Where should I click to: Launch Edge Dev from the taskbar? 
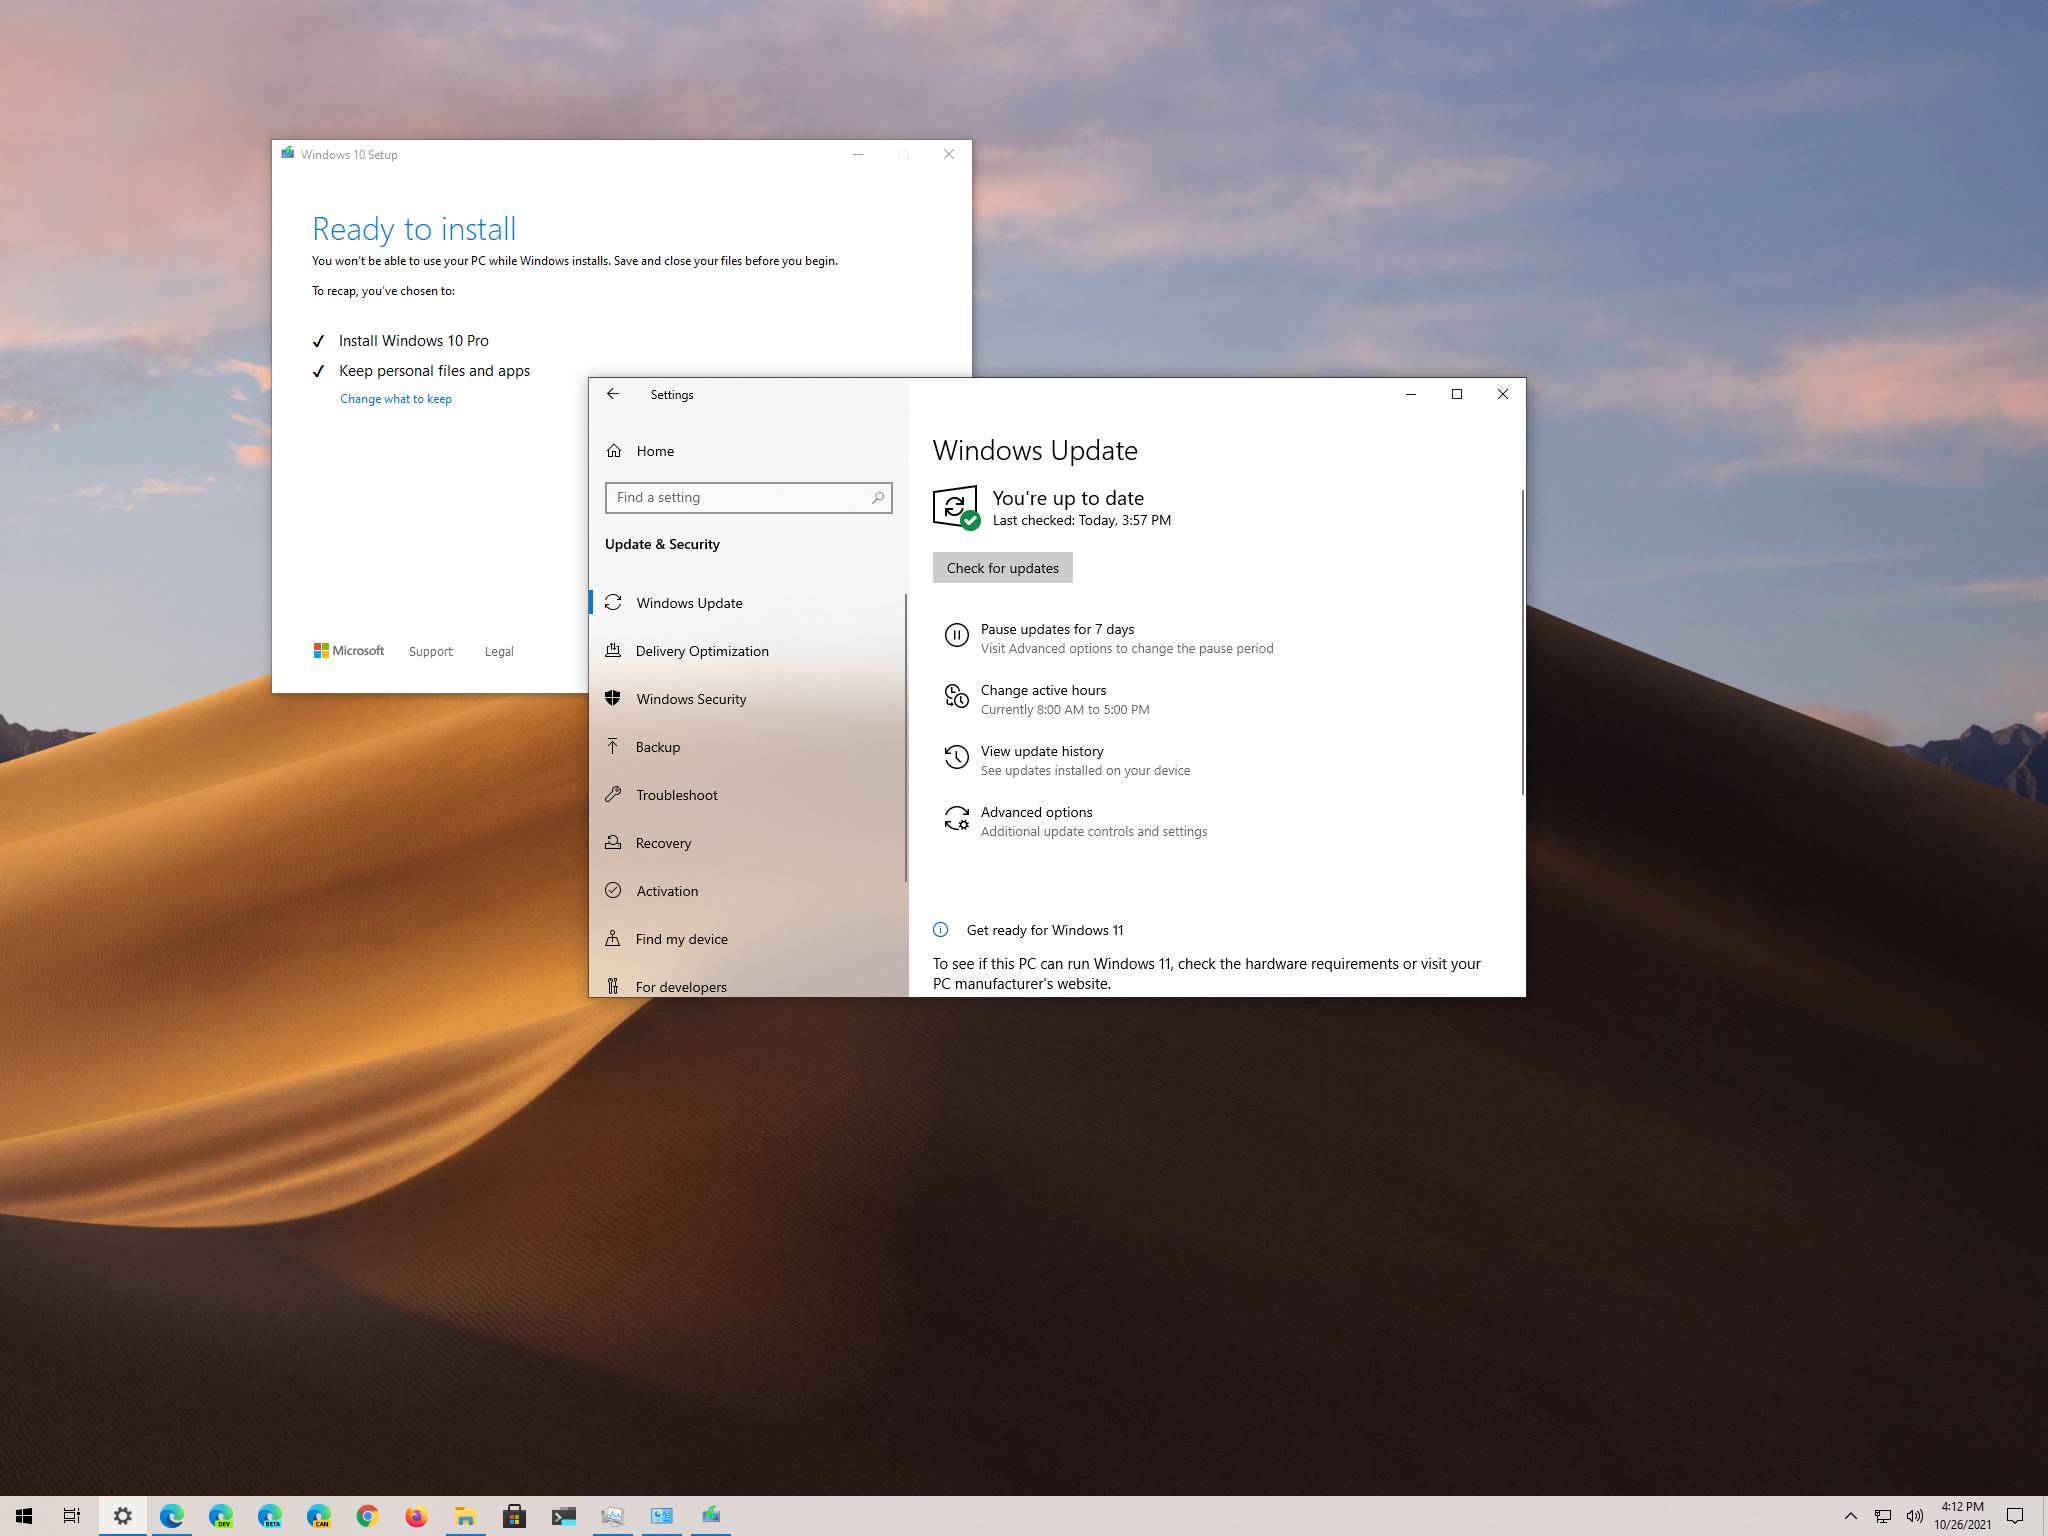point(220,1516)
